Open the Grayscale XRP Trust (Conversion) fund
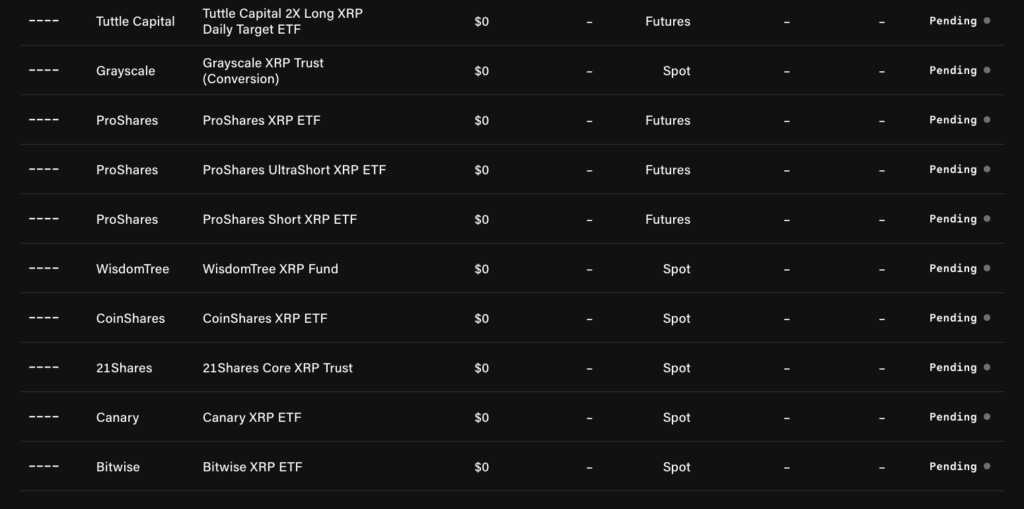Viewport: 1024px width, 509px height. (x=263, y=71)
